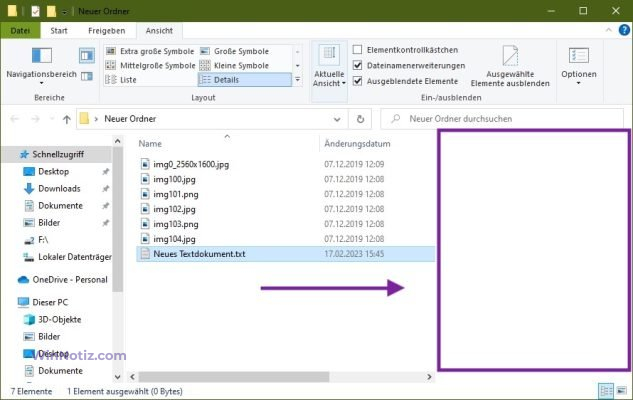
Task: Open 3D-Objekte folder
Action: point(59,319)
